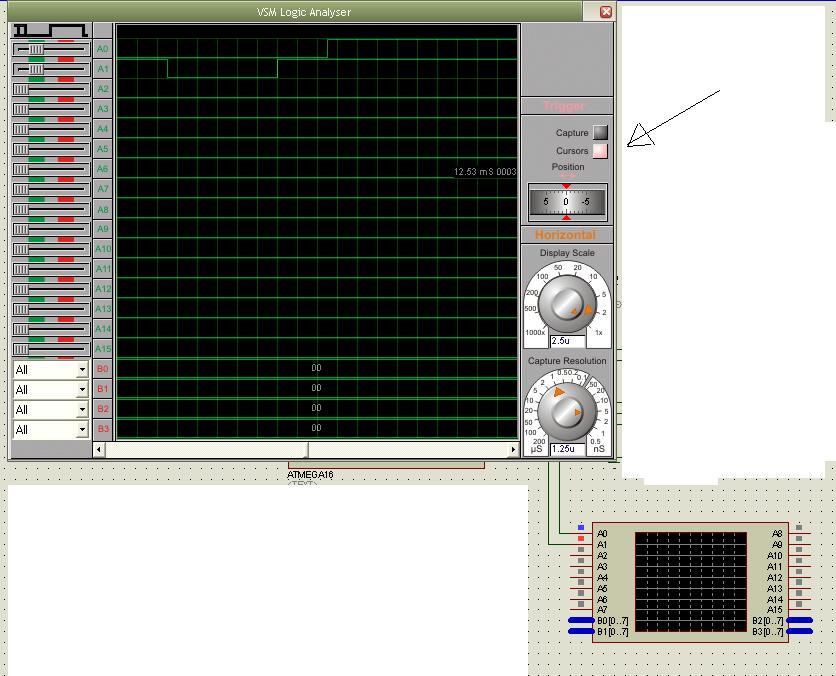This screenshot has height=676, width=836.
Task: Click the Capture Resolution value field
Action: [x=567, y=449]
